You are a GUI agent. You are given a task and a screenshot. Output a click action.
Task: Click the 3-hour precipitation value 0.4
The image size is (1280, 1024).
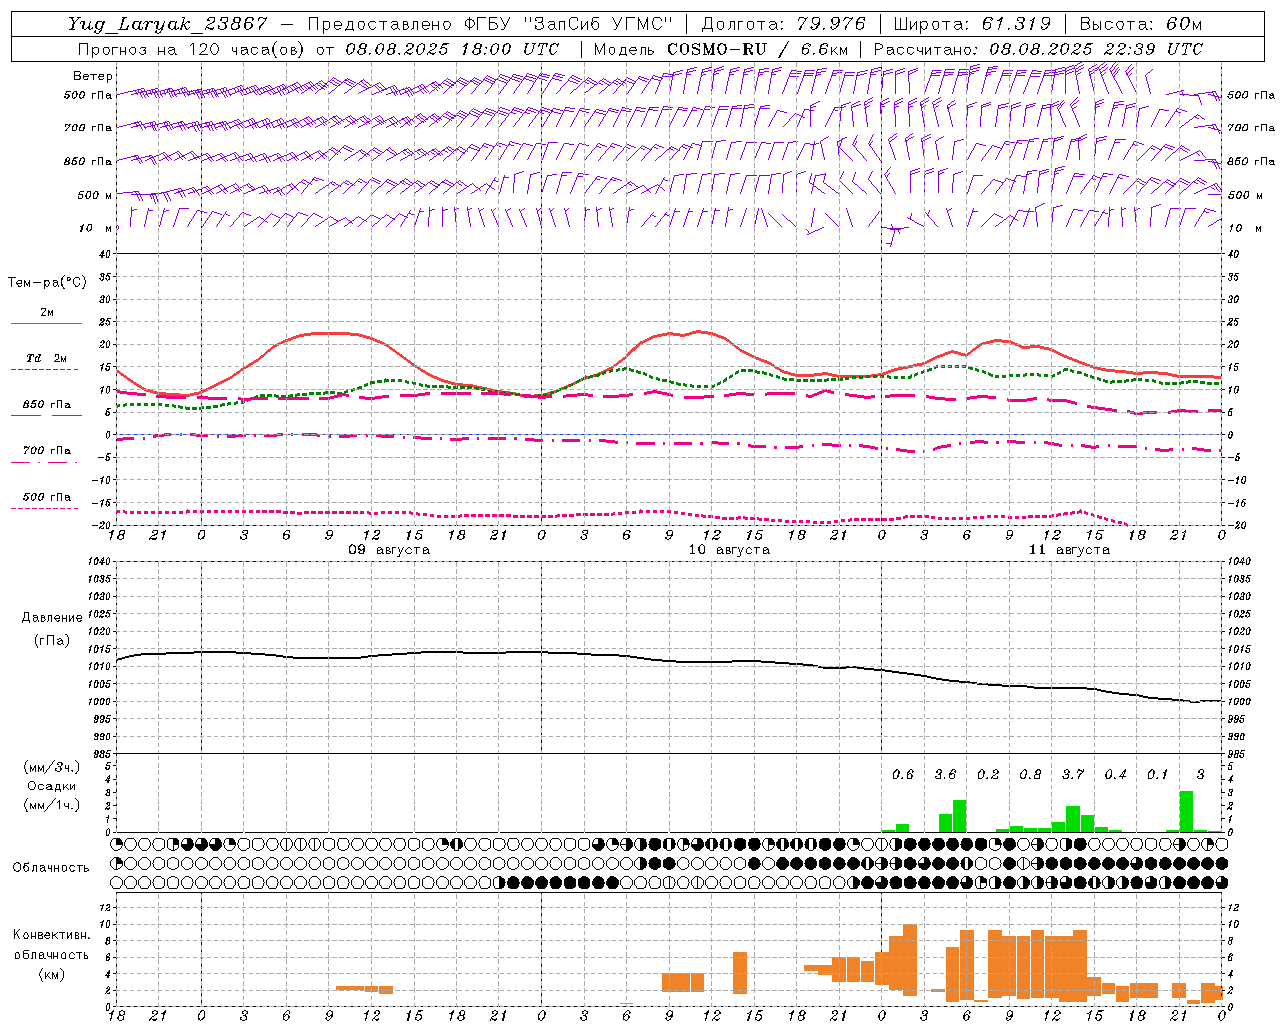pos(1115,775)
